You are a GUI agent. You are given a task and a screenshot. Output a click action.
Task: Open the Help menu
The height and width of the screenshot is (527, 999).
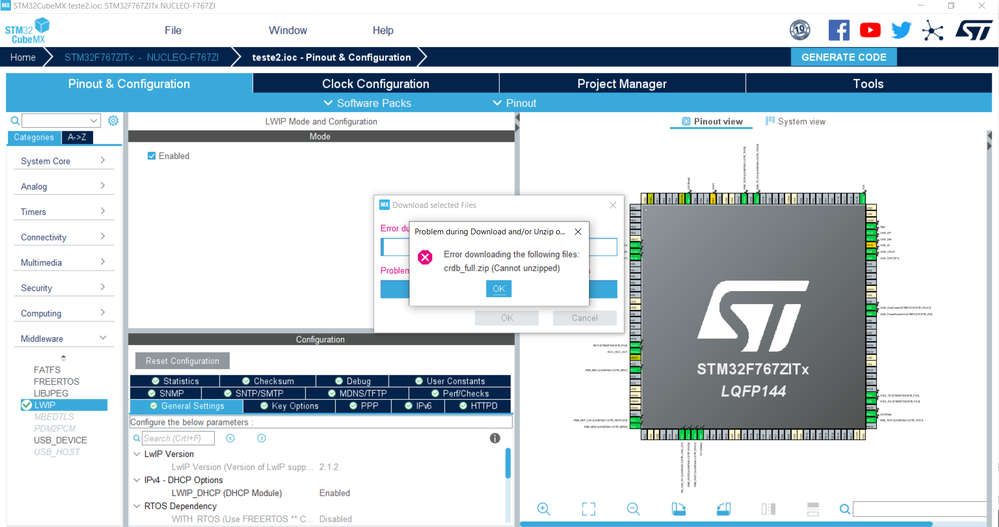pyautogui.click(x=383, y=30)
